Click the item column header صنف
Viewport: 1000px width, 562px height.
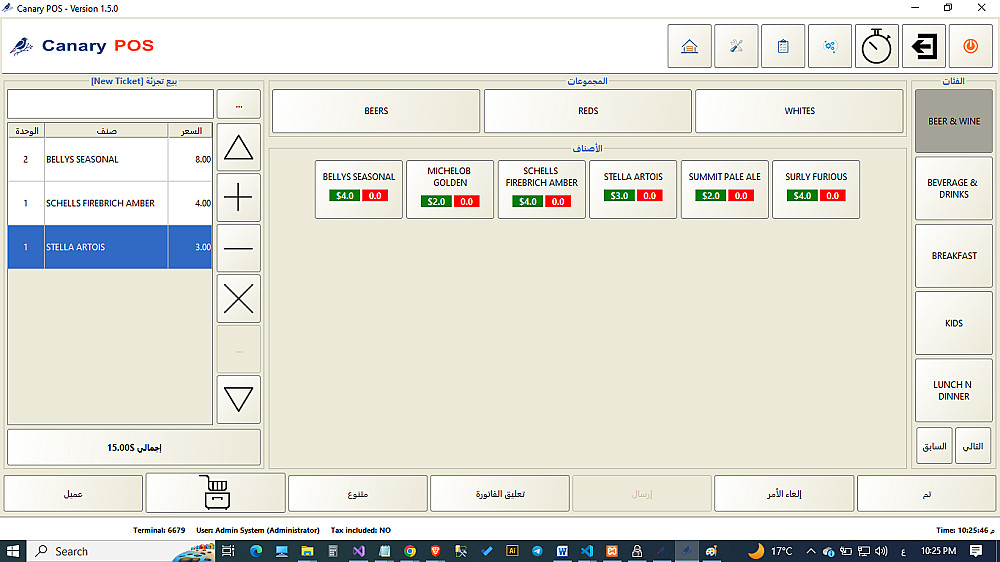point(107,131)
